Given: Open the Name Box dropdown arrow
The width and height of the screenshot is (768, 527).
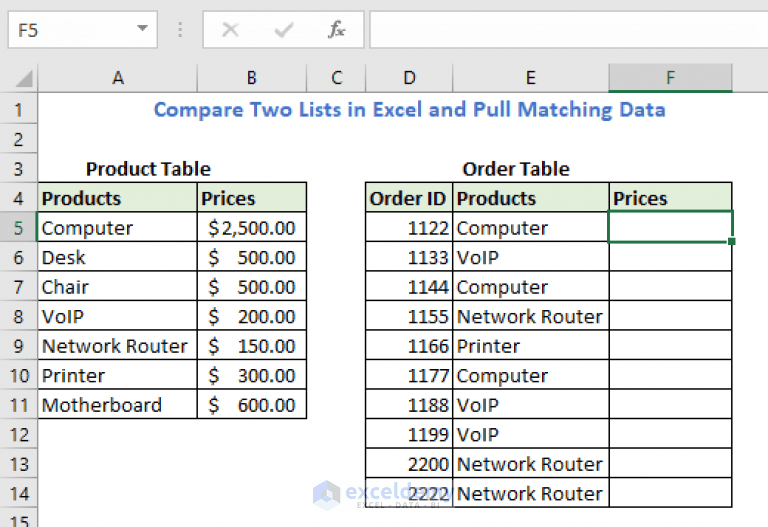Looking at the screenshot, I should coord(143,28).
